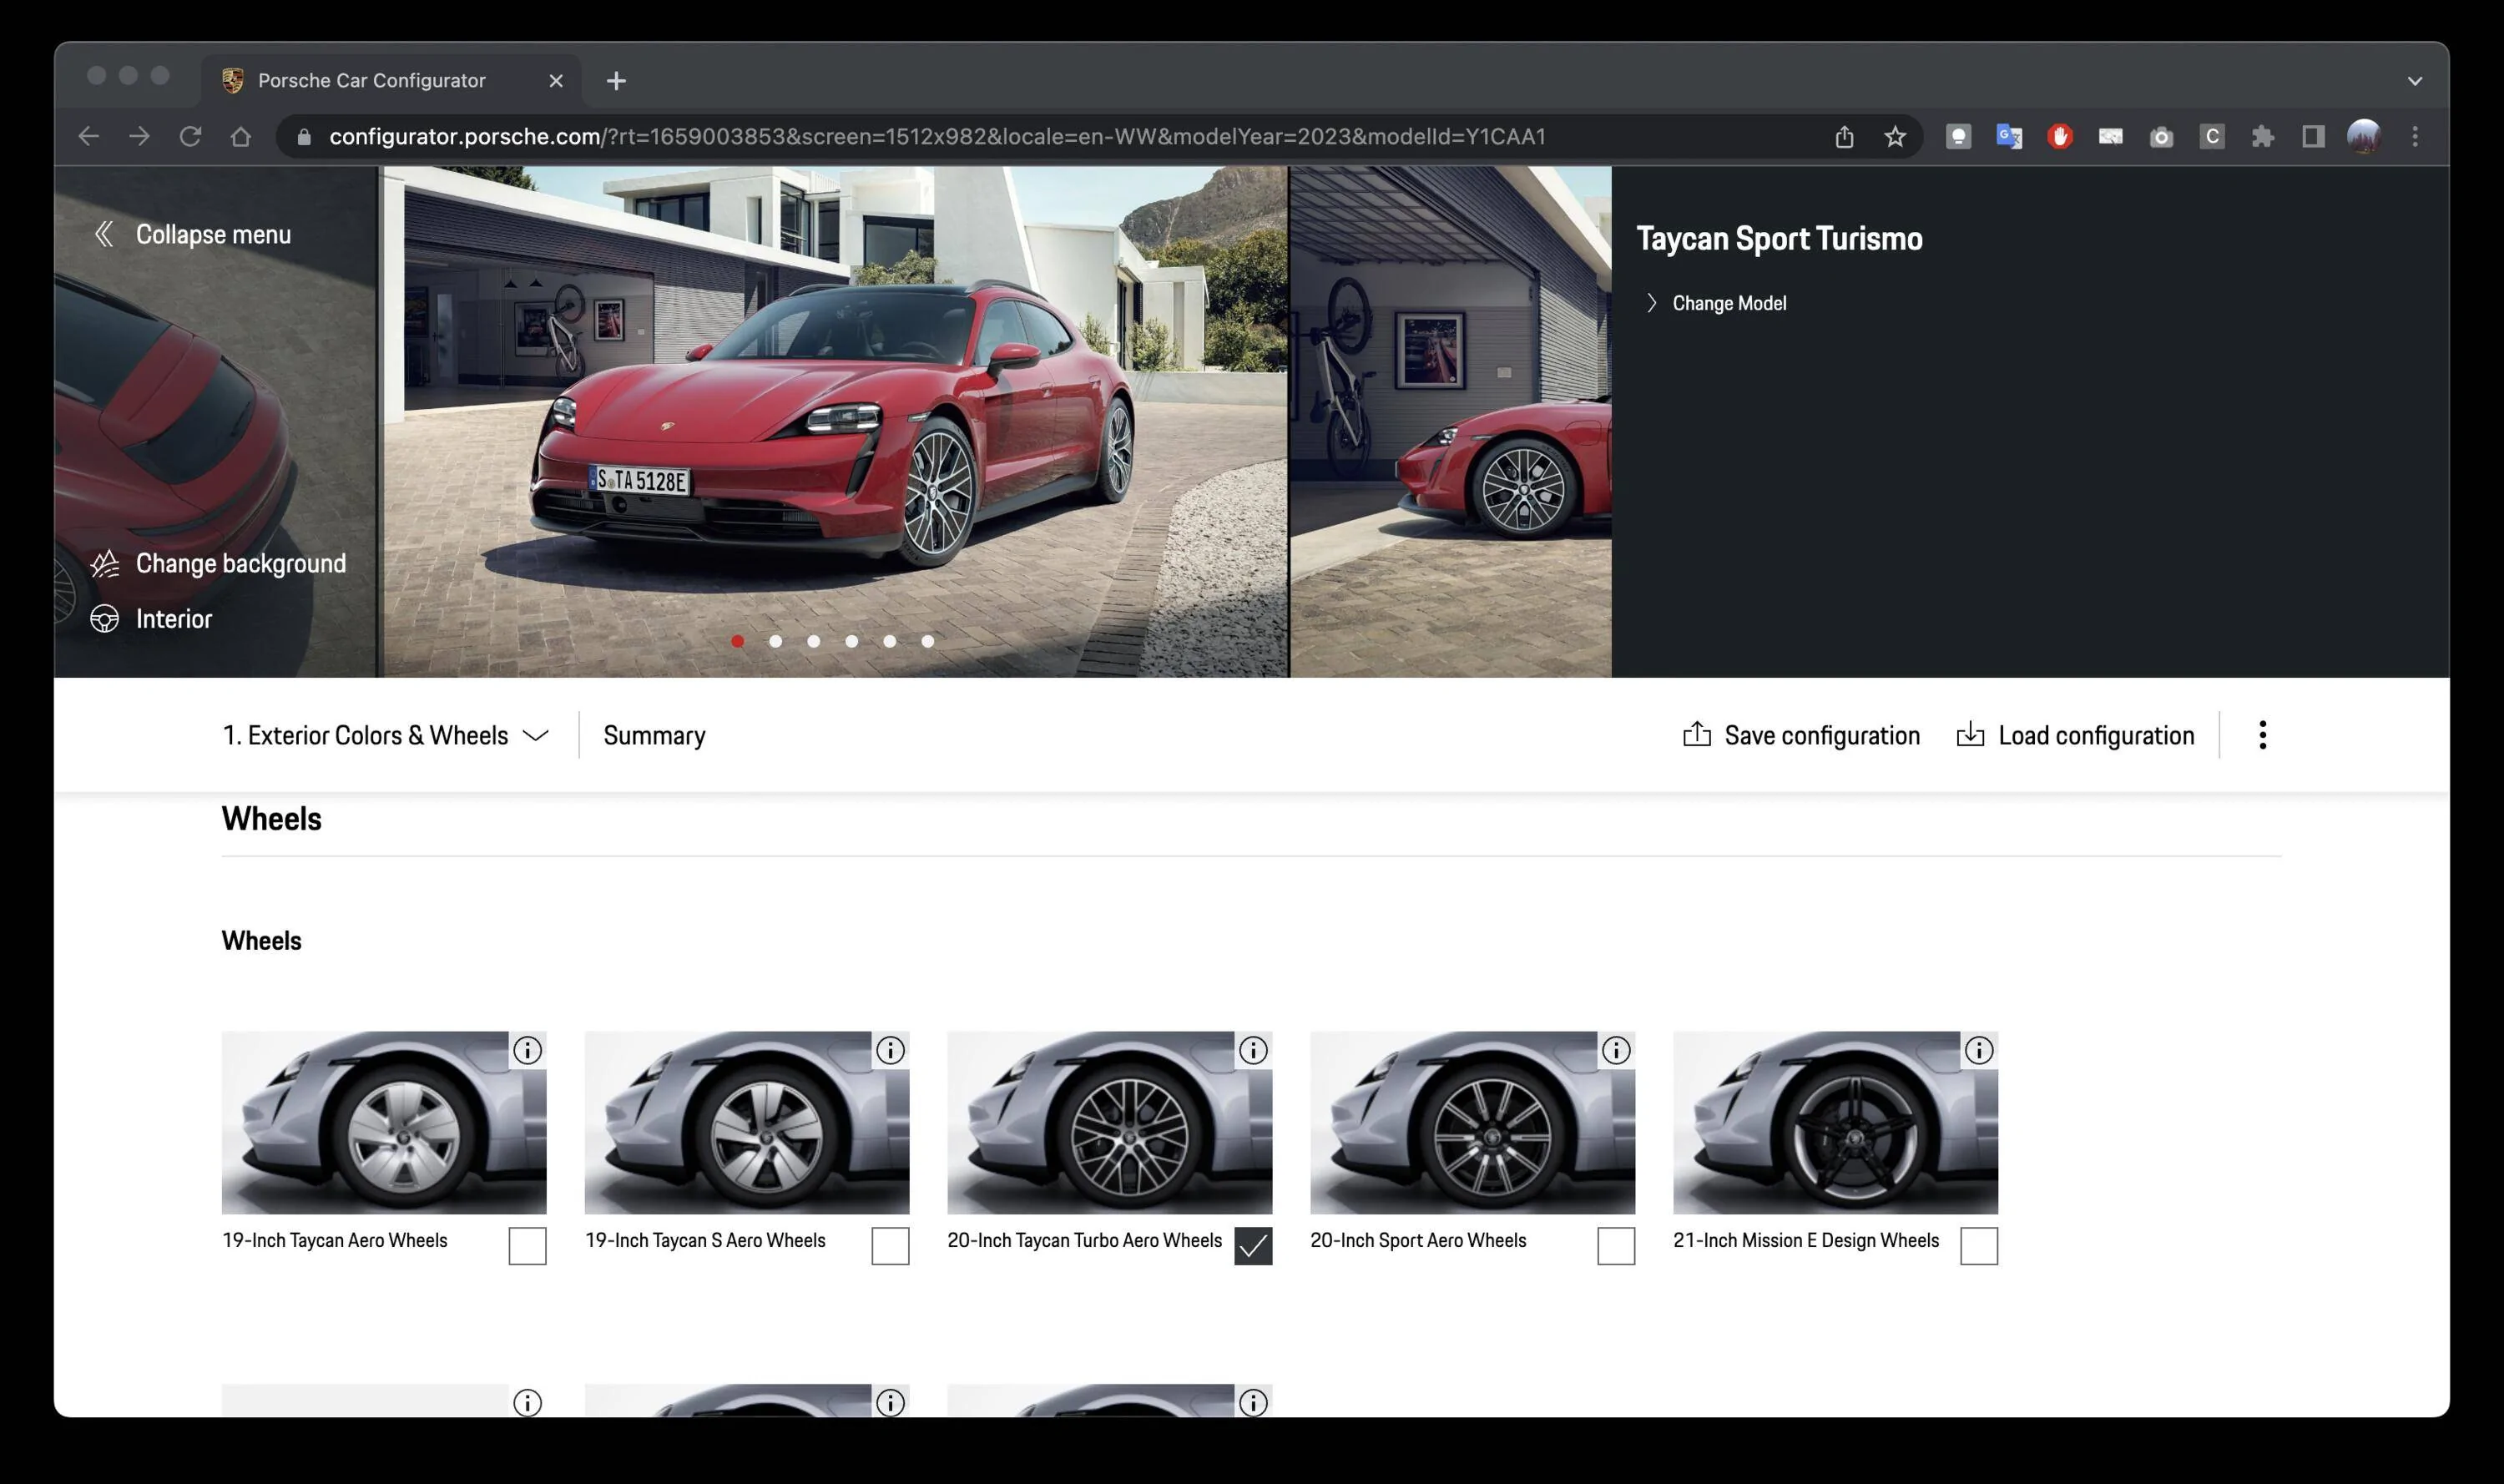Bookmark this page with the star icon

pyautogui.click(x=1895, y=136)
